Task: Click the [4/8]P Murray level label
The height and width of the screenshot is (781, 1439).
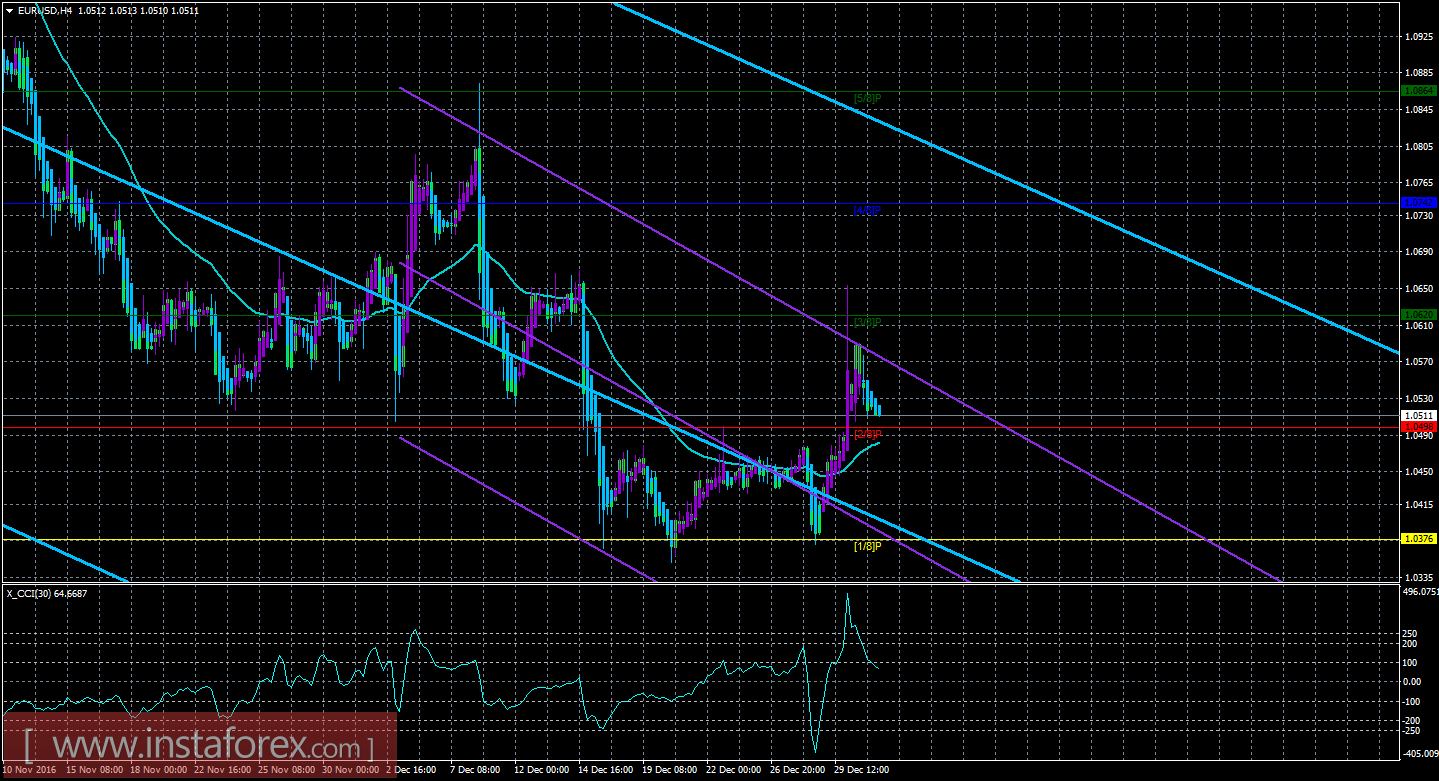Action: pos(867,210)
